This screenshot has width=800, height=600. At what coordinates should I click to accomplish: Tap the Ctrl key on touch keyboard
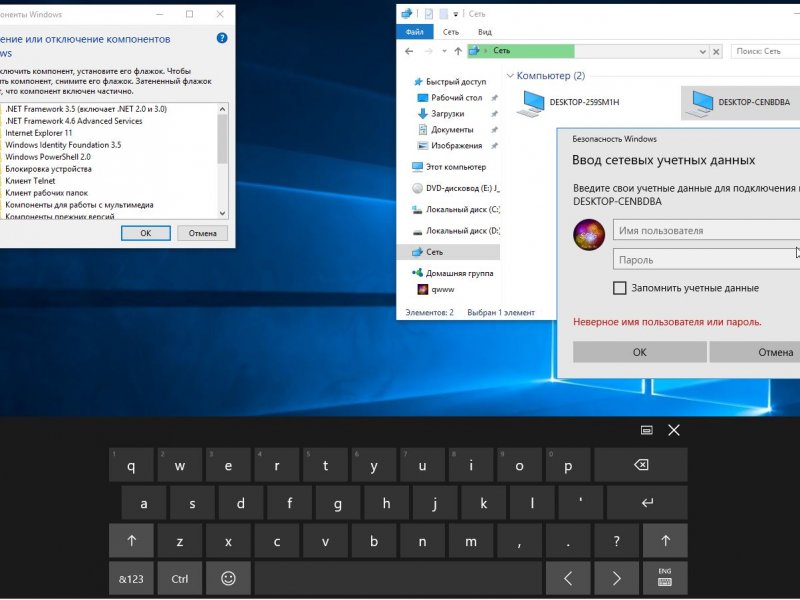tap(180, 579)
